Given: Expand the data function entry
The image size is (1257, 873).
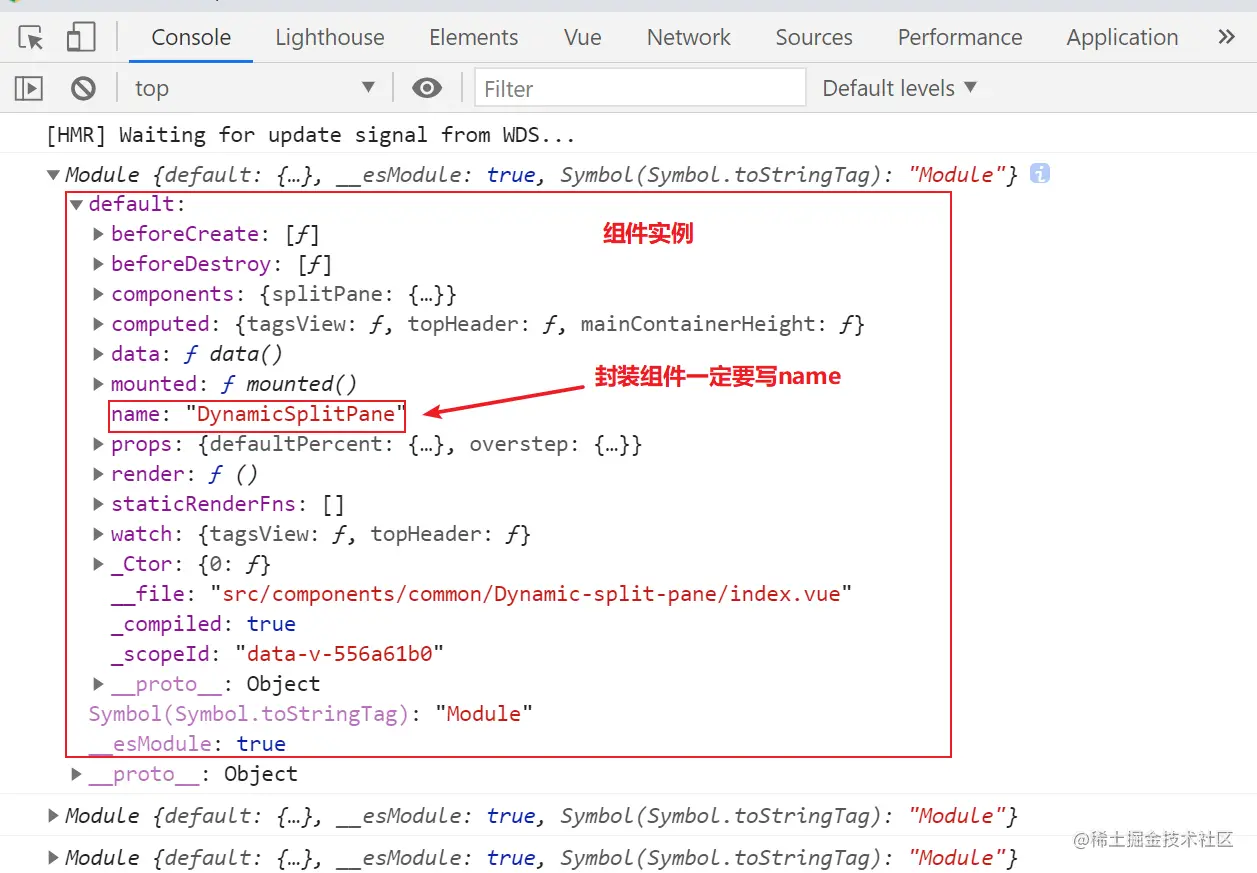Looking at the screenshot, I should (99, 354).
